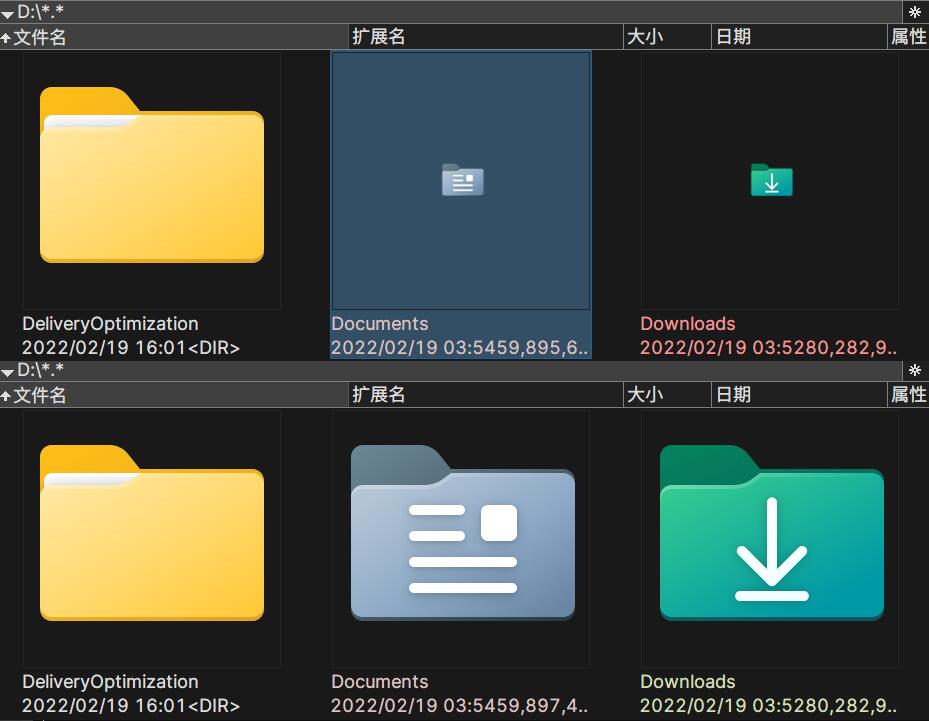Click the 属性 column header in upper panel
The height and width of the screenshot is (721, 929).
tap(908, 37)
